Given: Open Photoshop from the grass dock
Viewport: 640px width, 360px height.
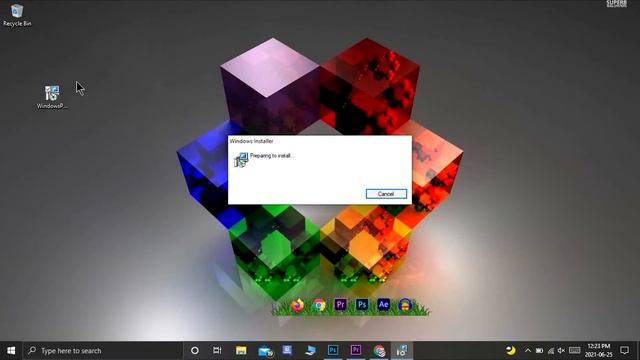Looking at the screenshot, I should pos(362,304).
